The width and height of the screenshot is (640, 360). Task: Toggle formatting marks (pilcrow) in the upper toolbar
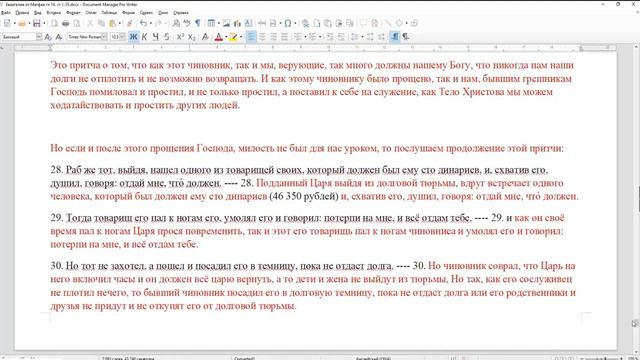[198, 24]
